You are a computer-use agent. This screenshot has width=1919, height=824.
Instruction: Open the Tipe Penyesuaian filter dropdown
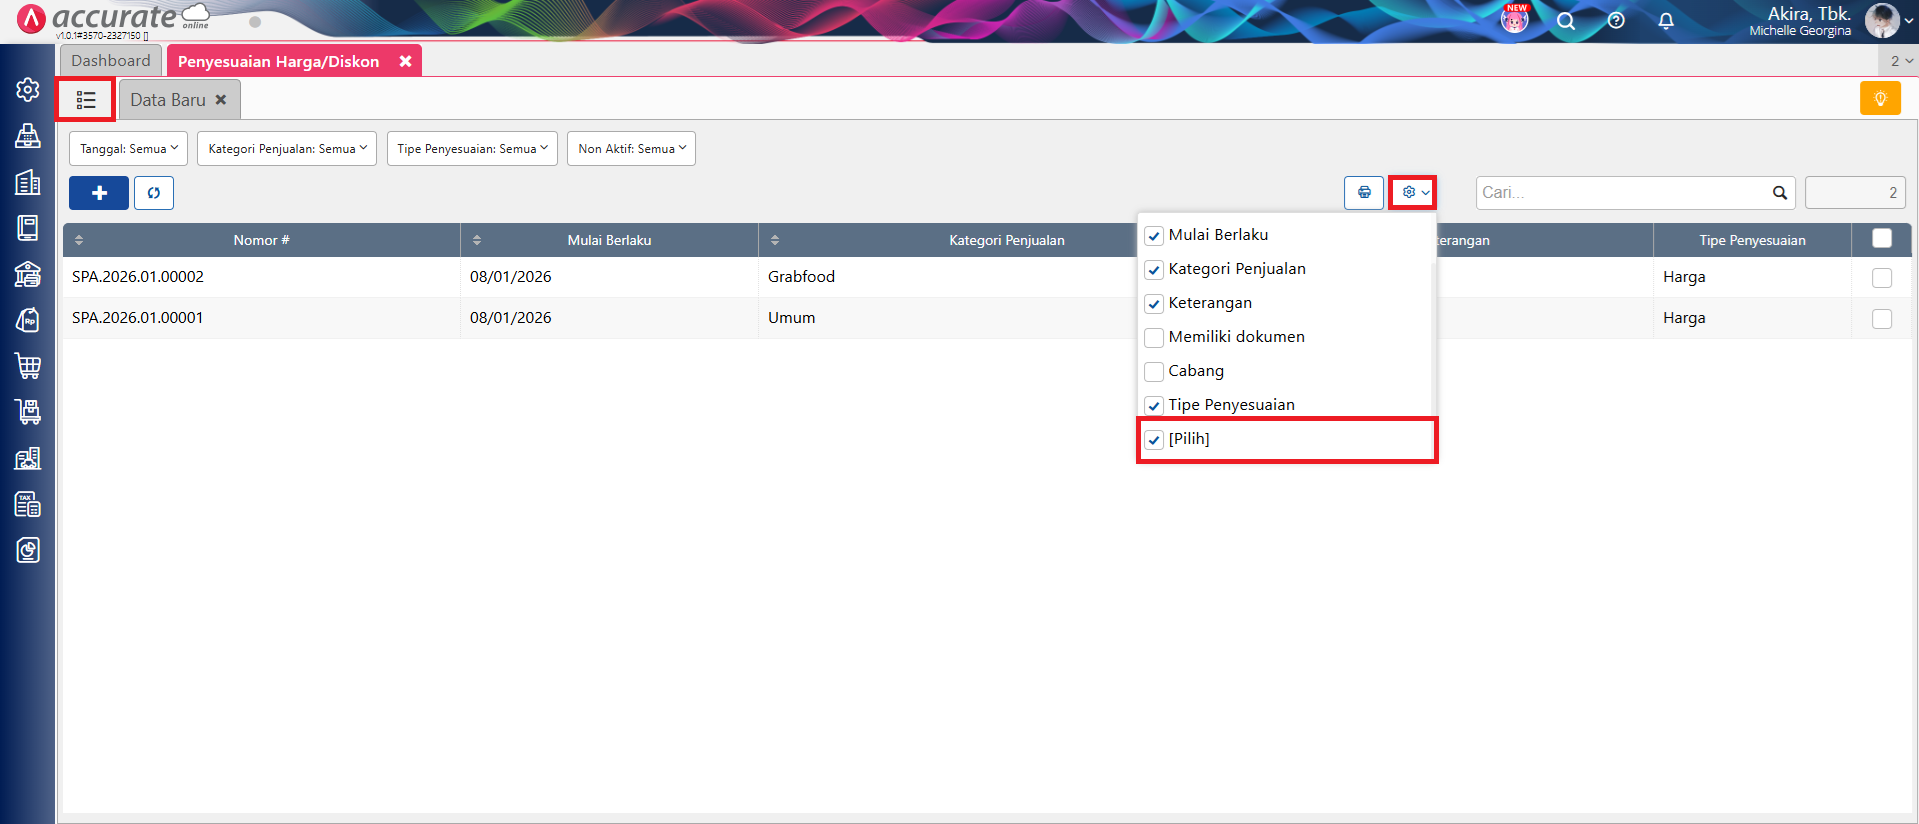[x=472, y=149]
